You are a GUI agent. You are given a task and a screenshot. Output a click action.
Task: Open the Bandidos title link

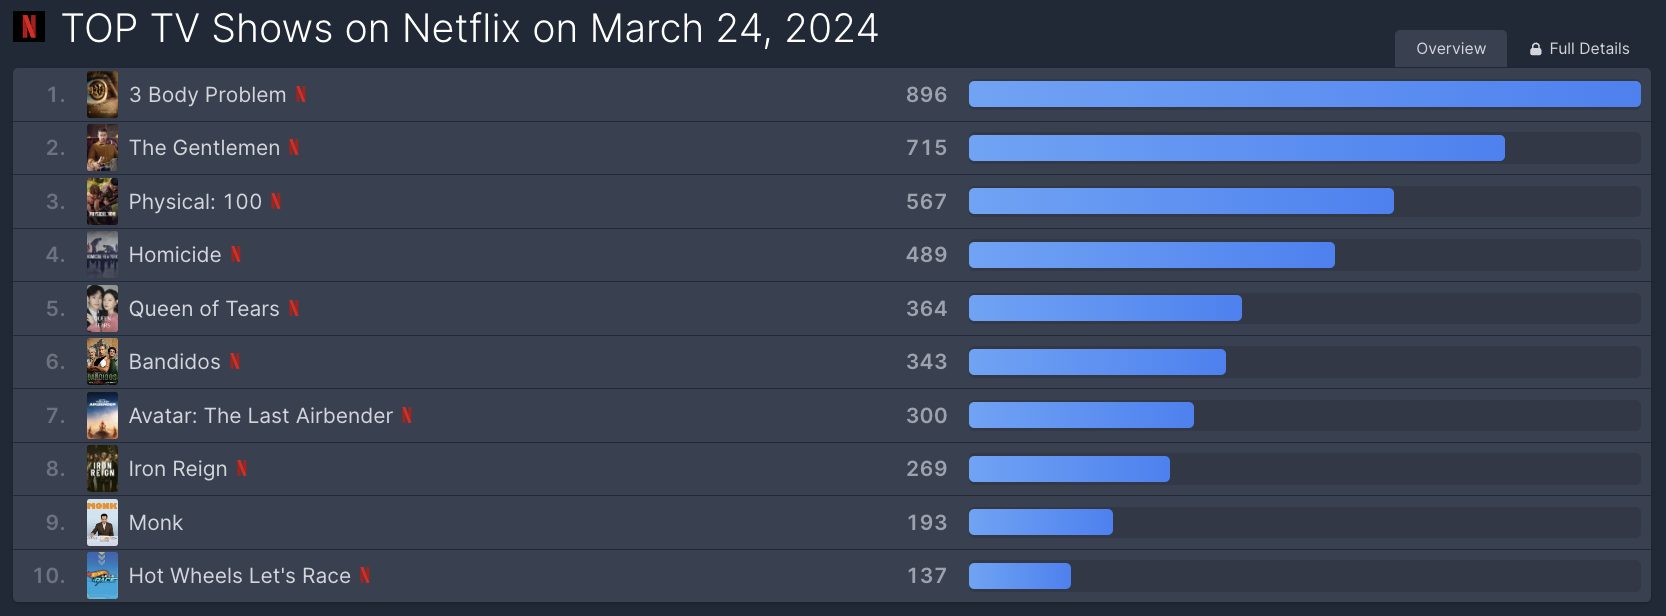tap(175, 362)
